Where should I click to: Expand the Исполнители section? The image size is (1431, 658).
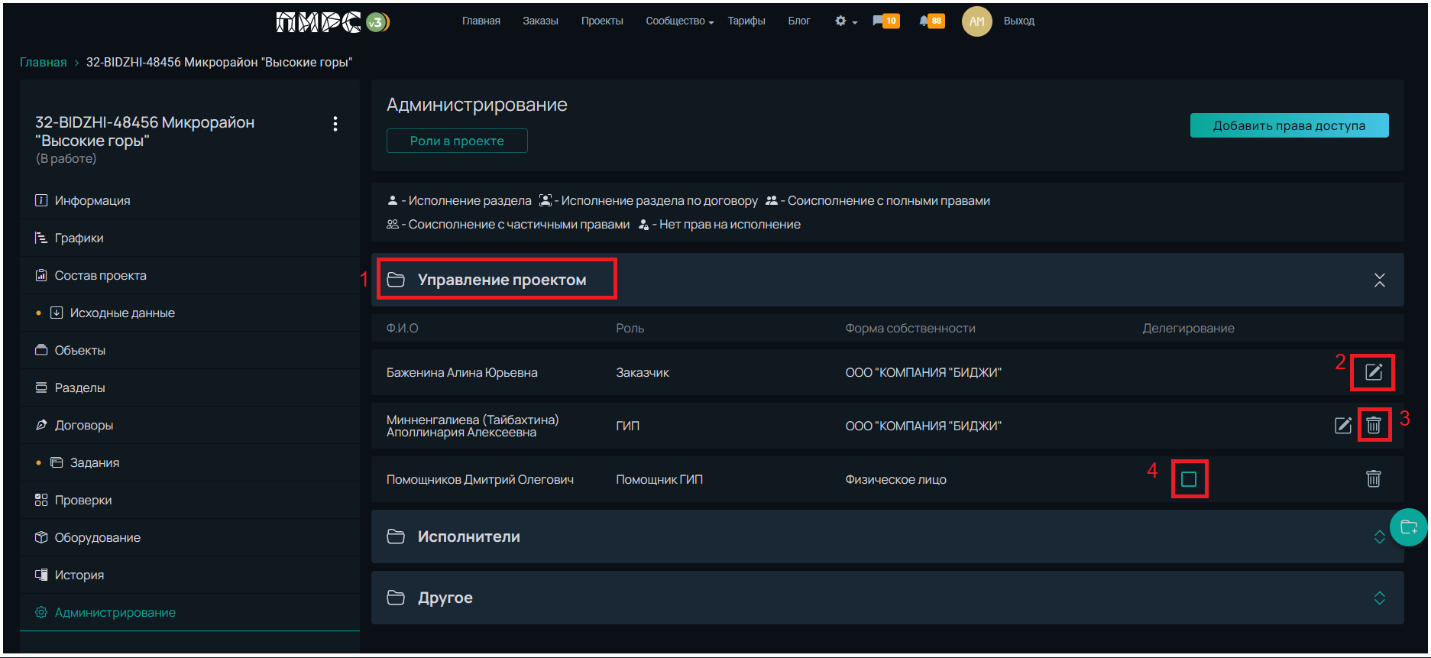click(x=1380, y=537)
